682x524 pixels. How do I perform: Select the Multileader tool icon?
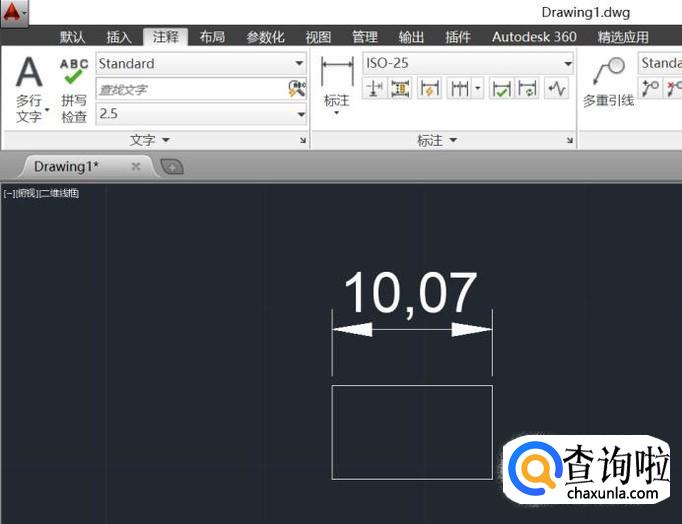coord(608,71)
